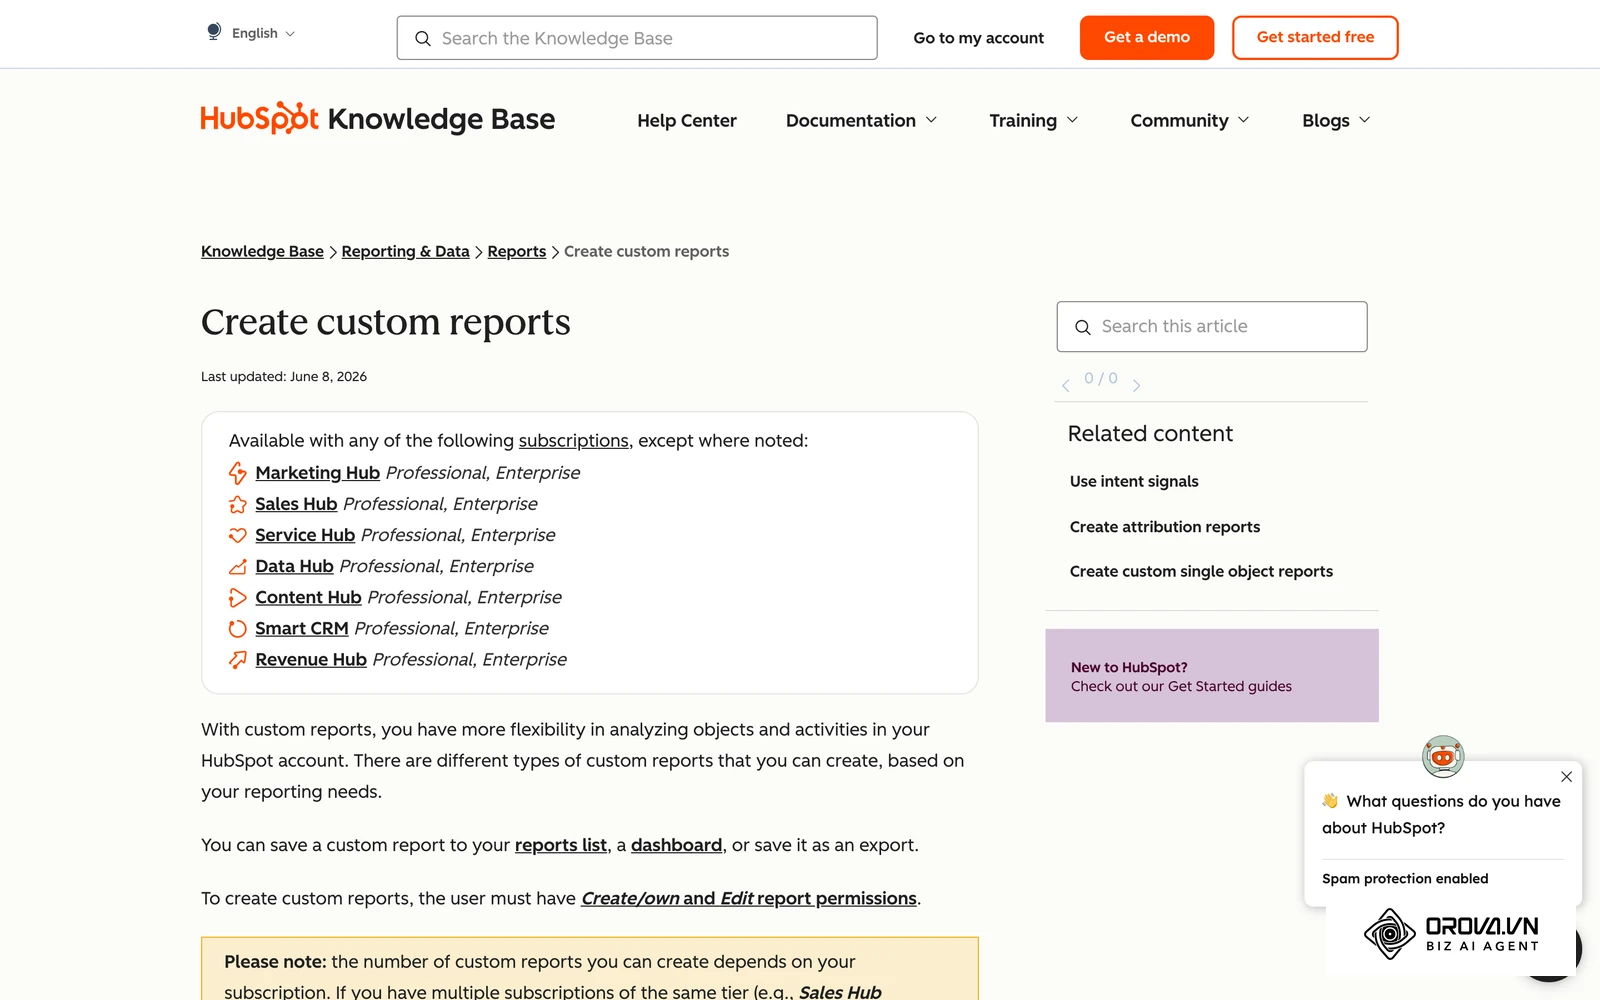Click Go to my account link

click(x=978, y=38)
